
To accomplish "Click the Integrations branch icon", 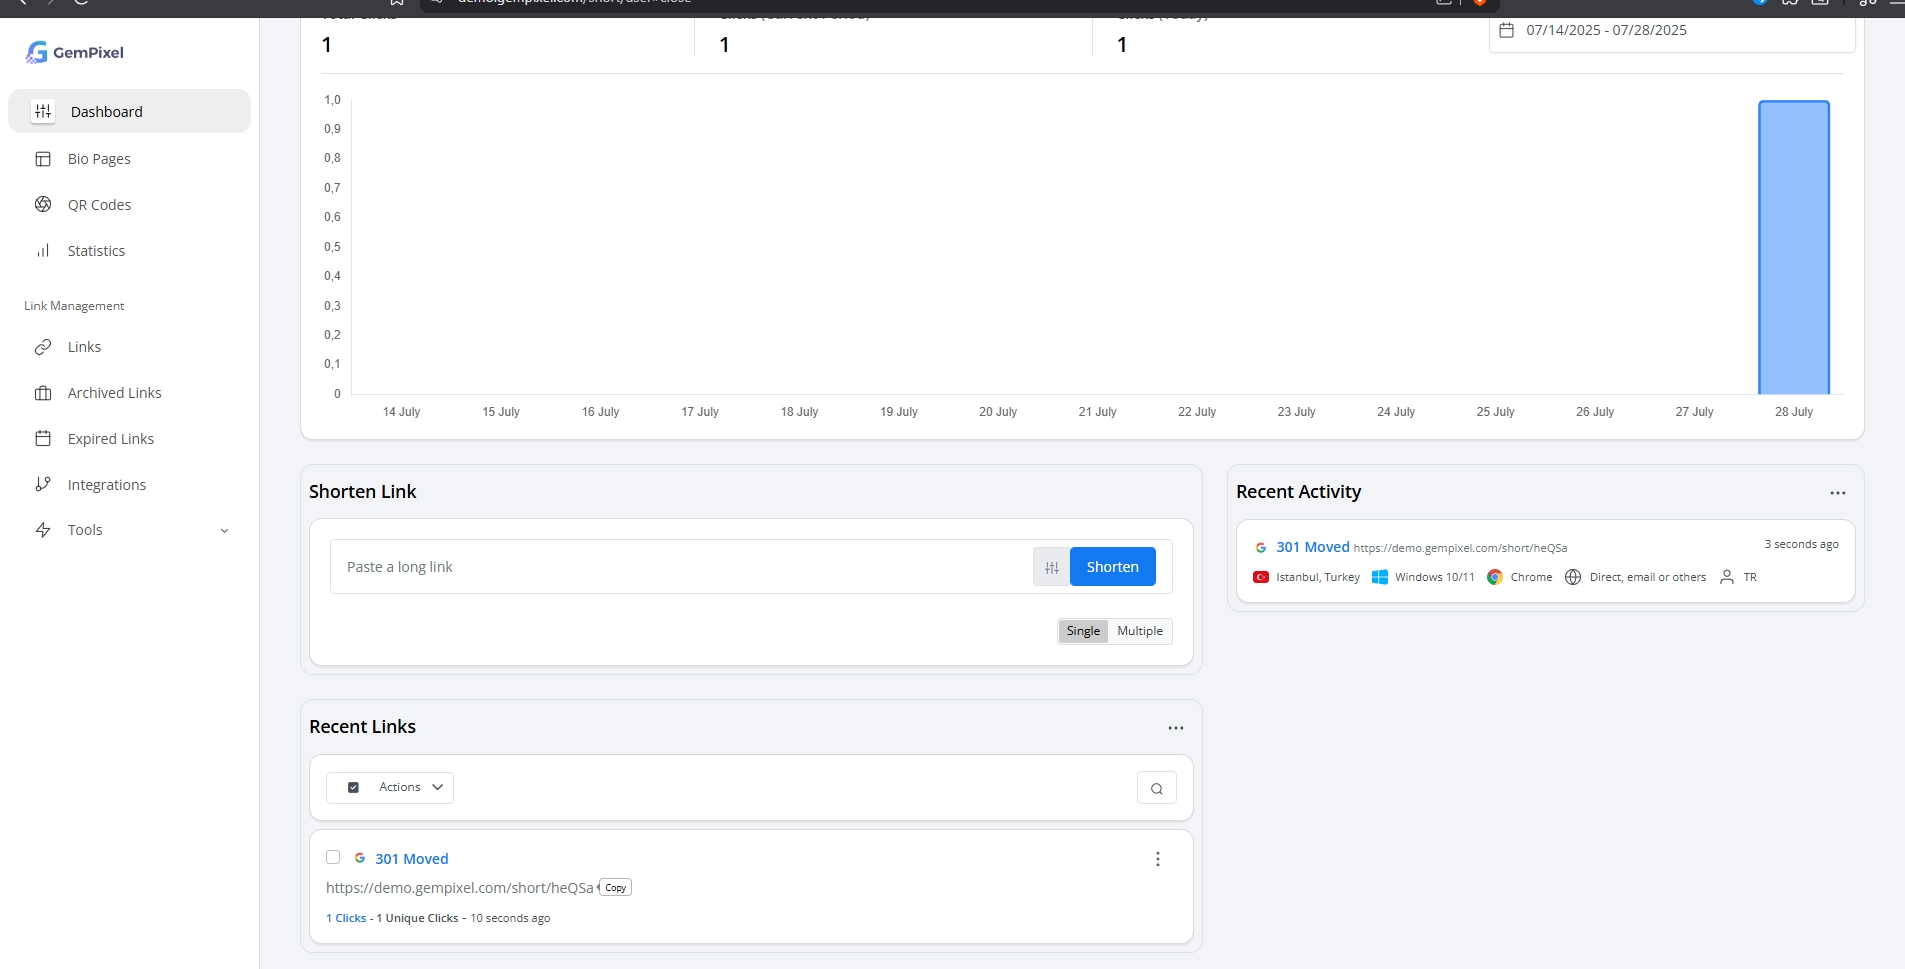I will pyautogui.click(x=43, y=484).
